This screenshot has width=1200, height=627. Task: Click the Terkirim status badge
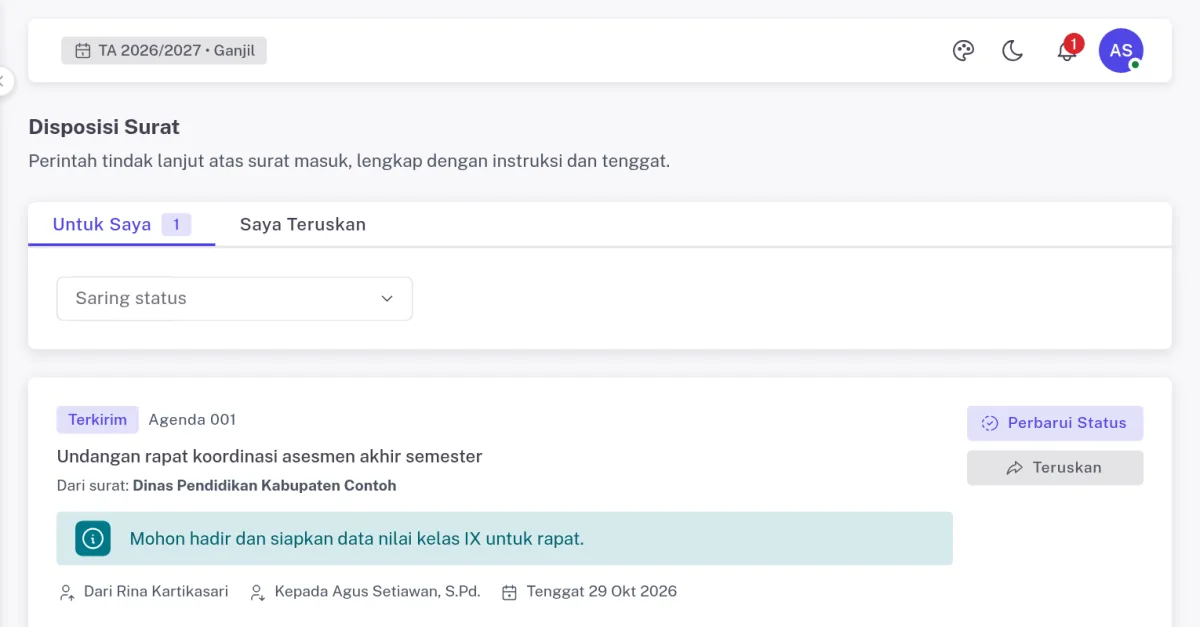(x=98, y=420)
